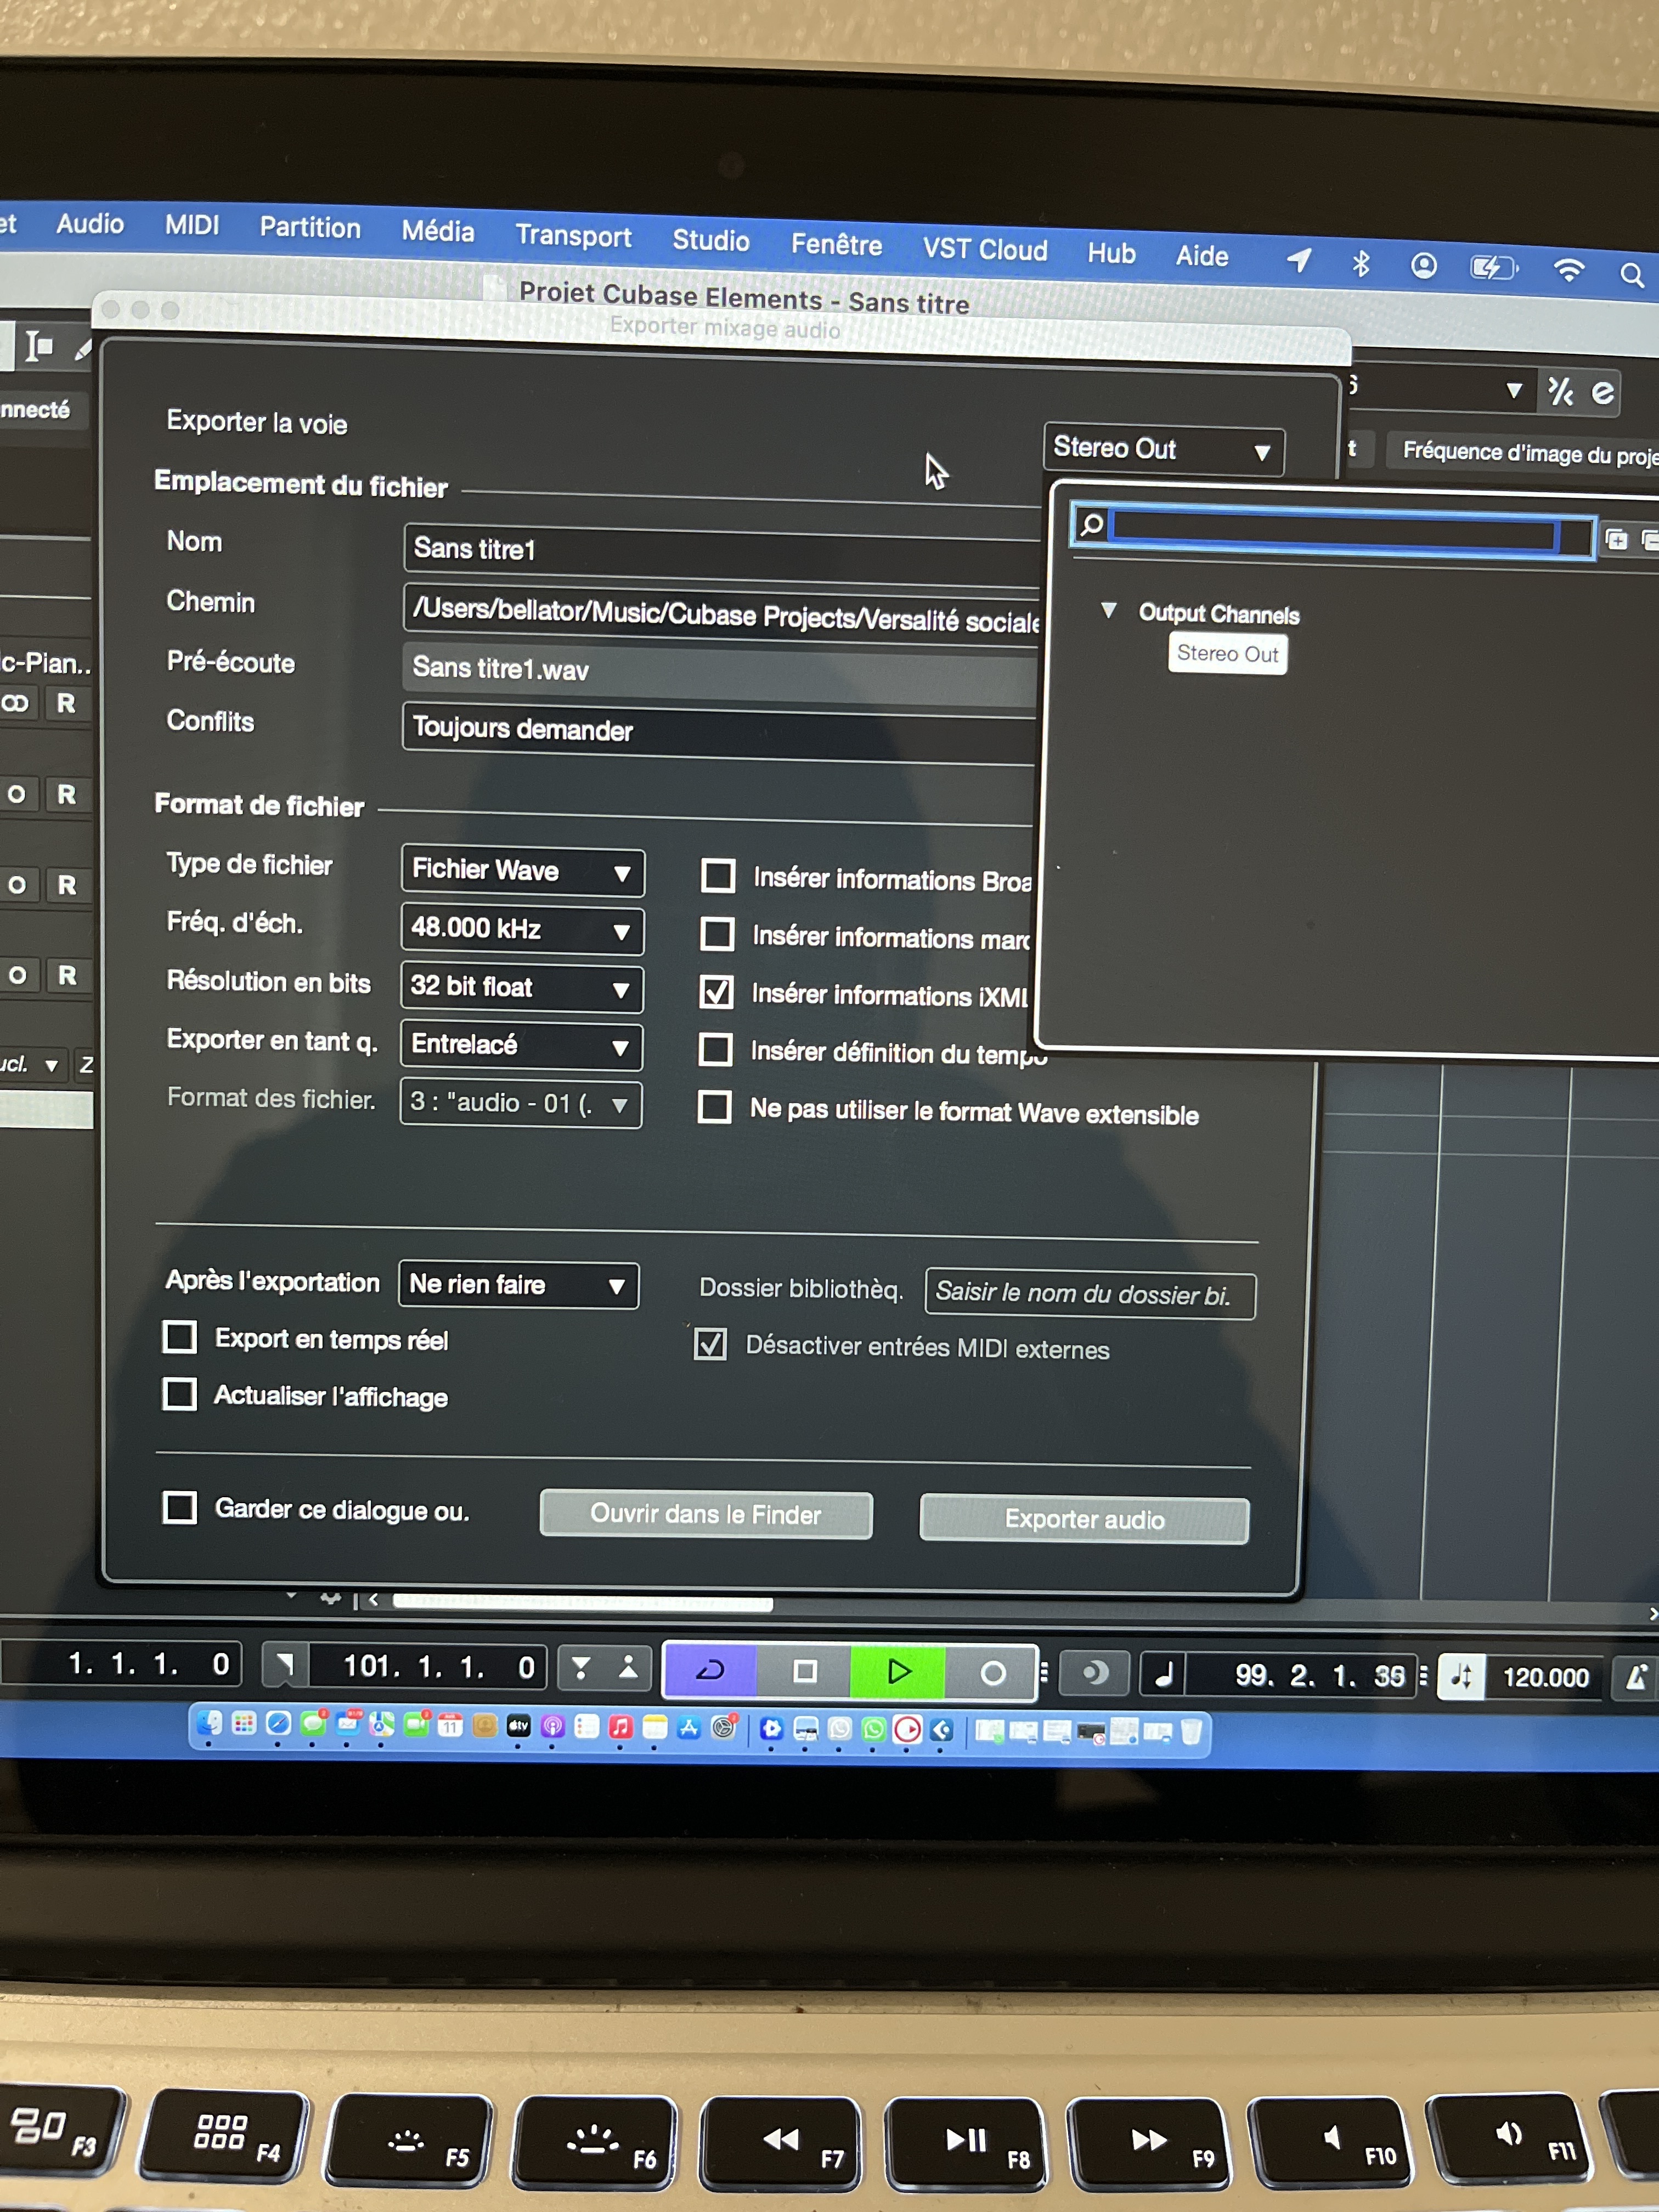Image resolution: width=1659 pixels, height=2212 pixels.
Task: Open the MIDI menu
Action: (192, 226)
